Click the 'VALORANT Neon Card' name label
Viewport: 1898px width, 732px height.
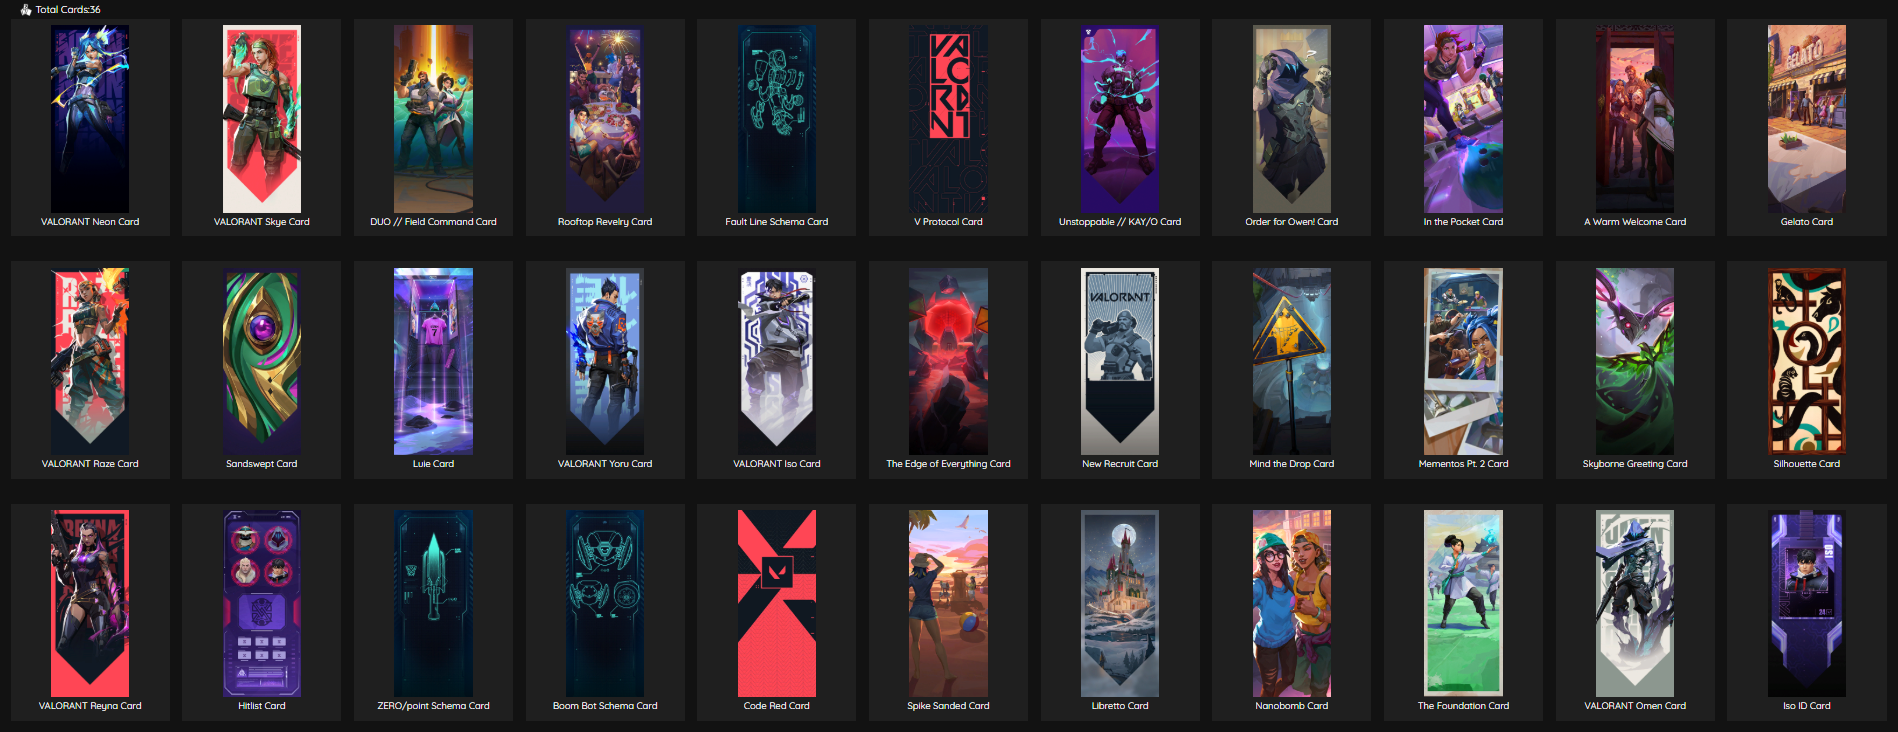click(x=90, y=222)
